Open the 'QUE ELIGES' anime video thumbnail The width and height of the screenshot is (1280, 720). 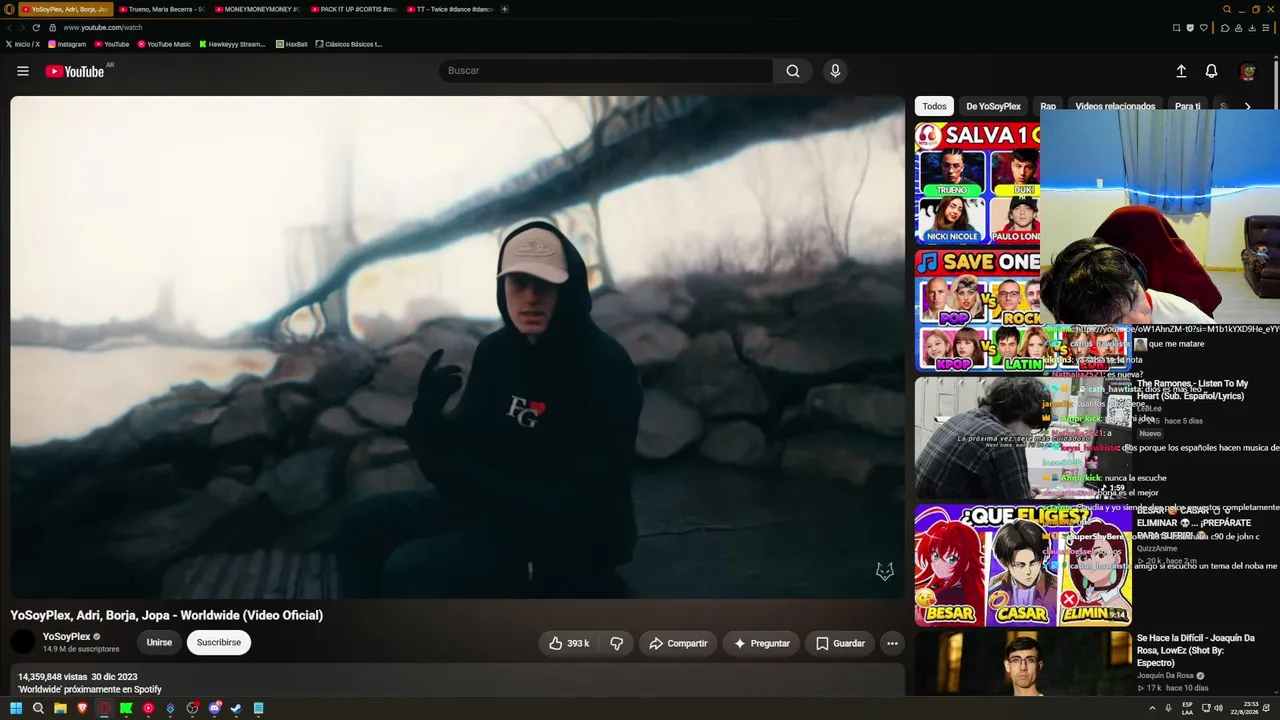point(1022,565)
